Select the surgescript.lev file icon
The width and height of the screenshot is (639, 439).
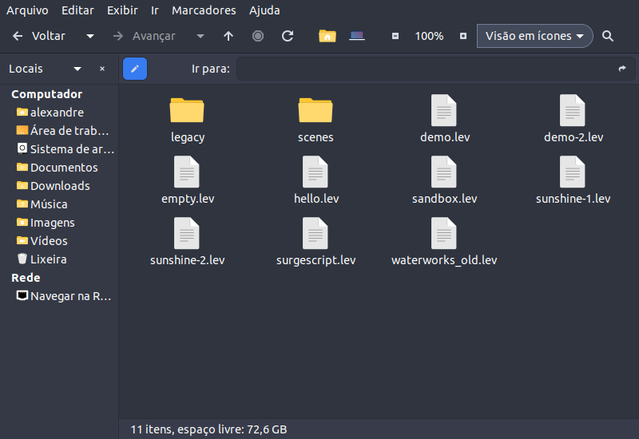pyautogui.click(x=315, y=234)
